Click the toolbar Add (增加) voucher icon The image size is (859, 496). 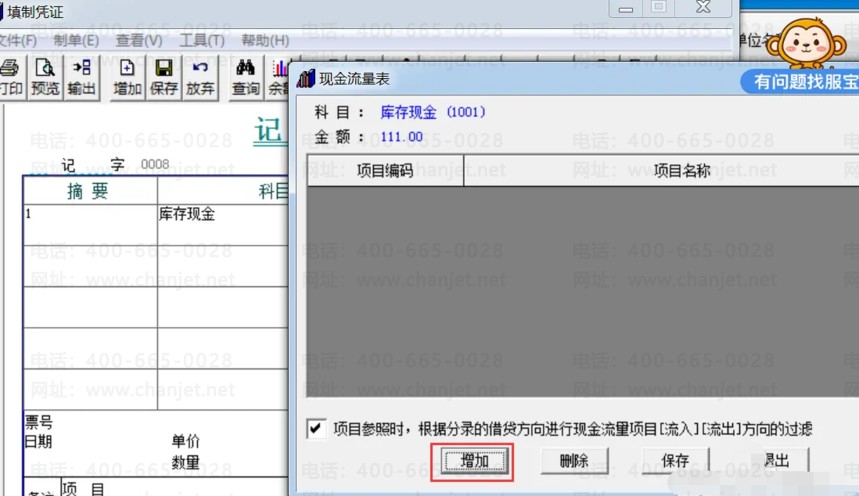click(x=127, y=77)
